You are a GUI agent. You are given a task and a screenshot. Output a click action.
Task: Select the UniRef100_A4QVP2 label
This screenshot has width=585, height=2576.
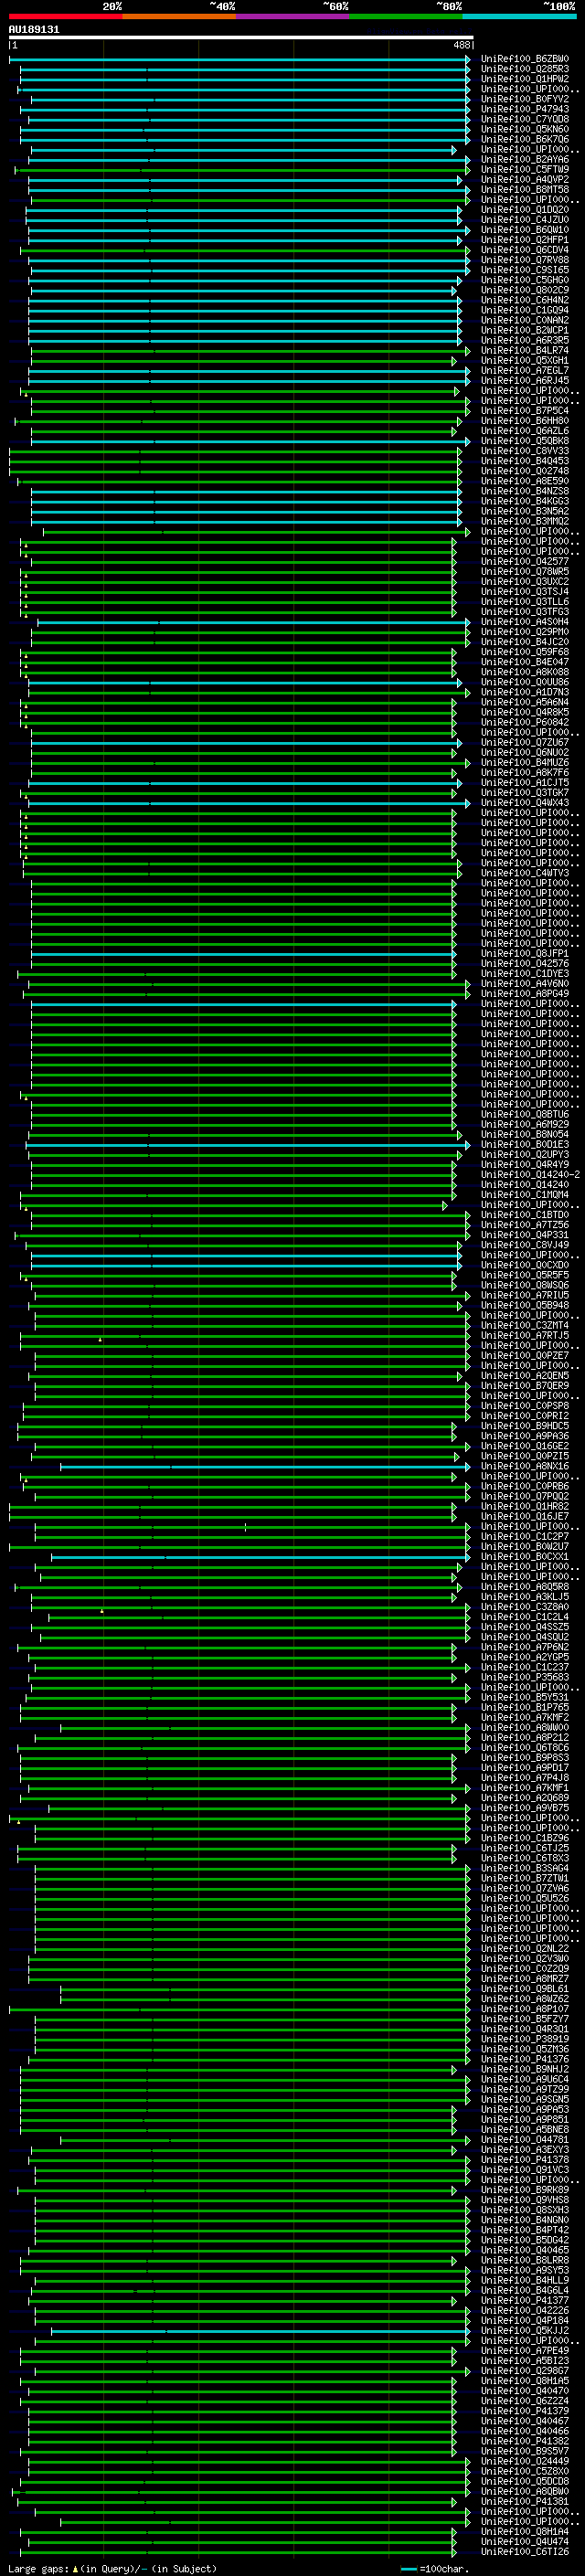[524, 180]
